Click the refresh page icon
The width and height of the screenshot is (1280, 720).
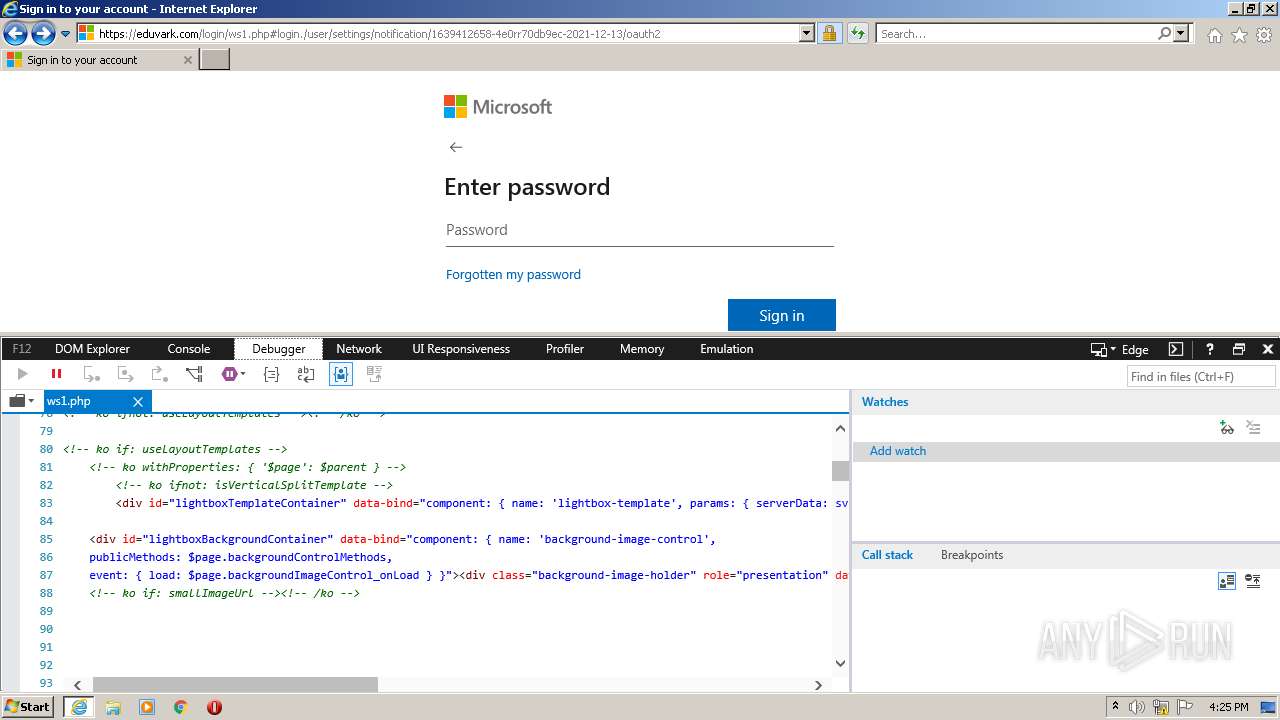pyautogui.click(x=858, y=33)
